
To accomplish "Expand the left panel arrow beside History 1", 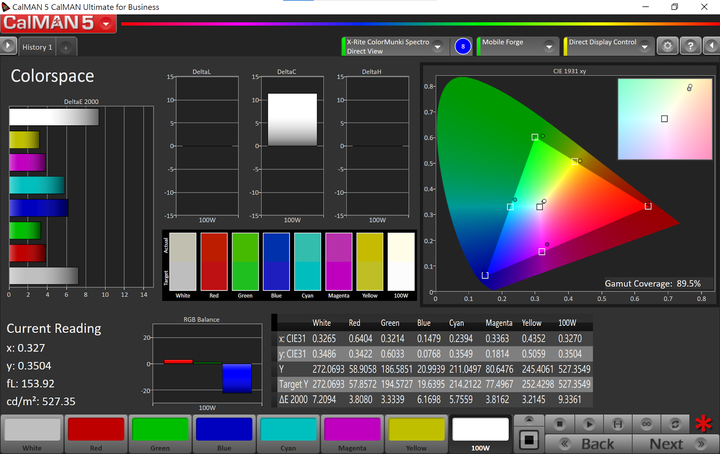I will (8, 46).
